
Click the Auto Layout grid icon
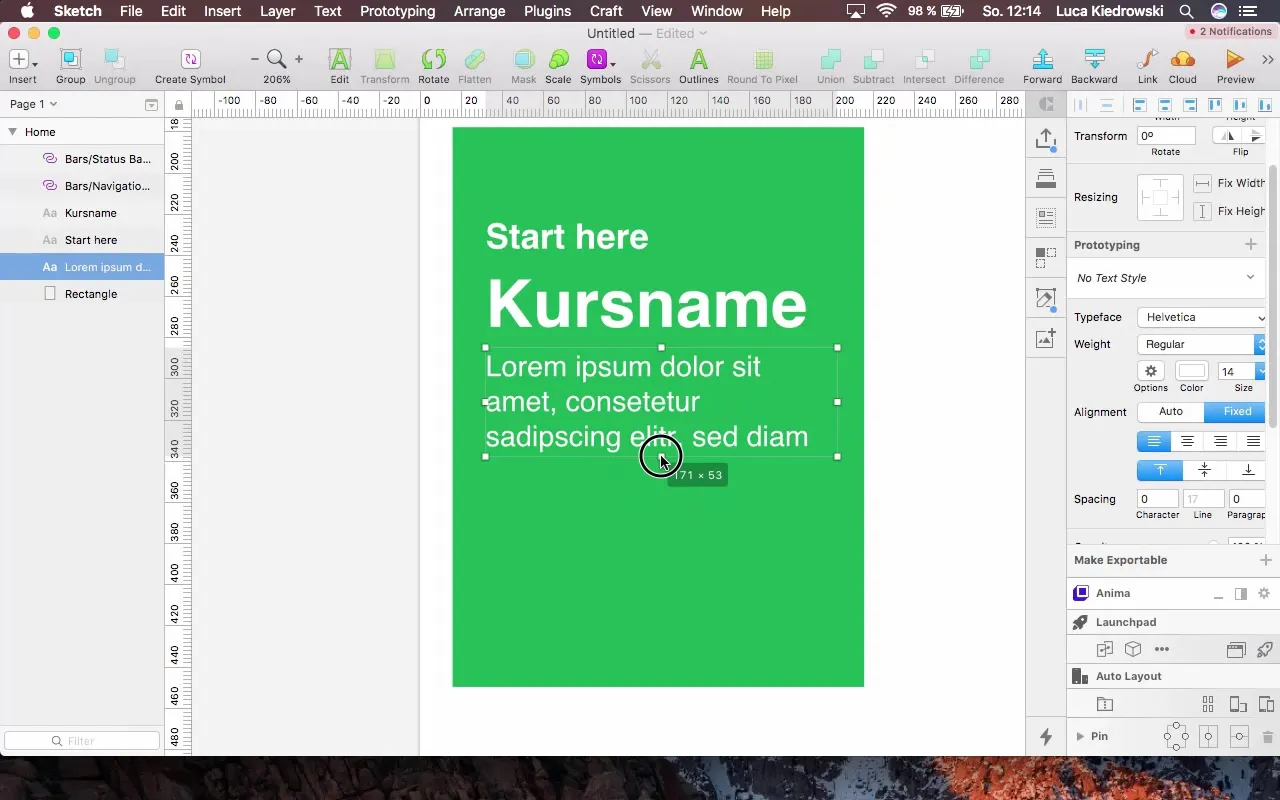tap(1208, 703)
